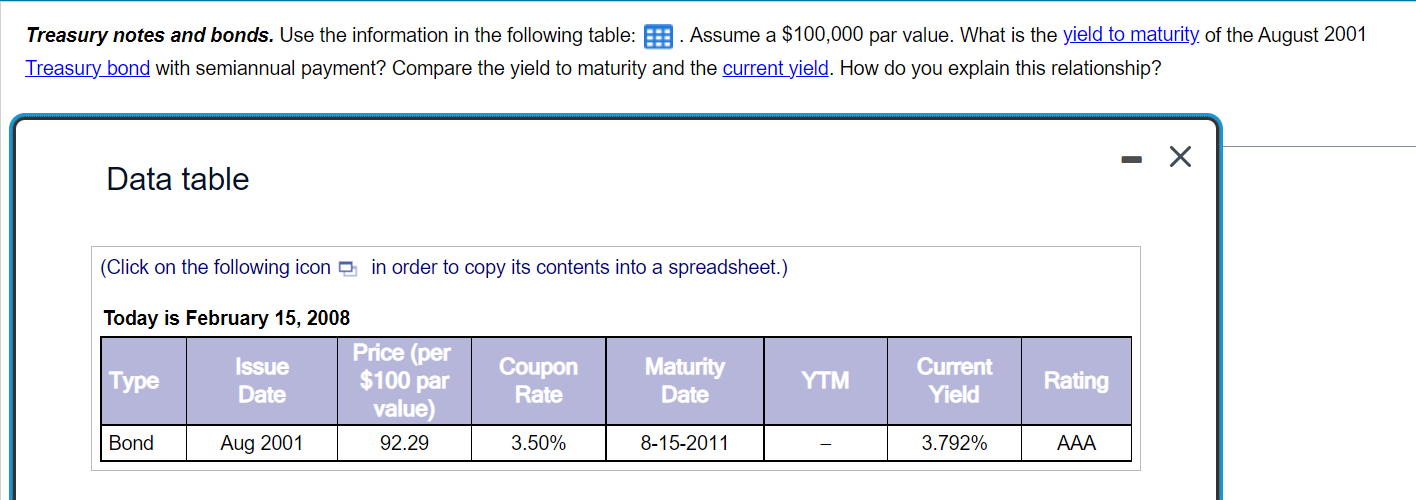Click the Price per $100 par header
This screenshot has width=1416, height=500.
point(404,381)
